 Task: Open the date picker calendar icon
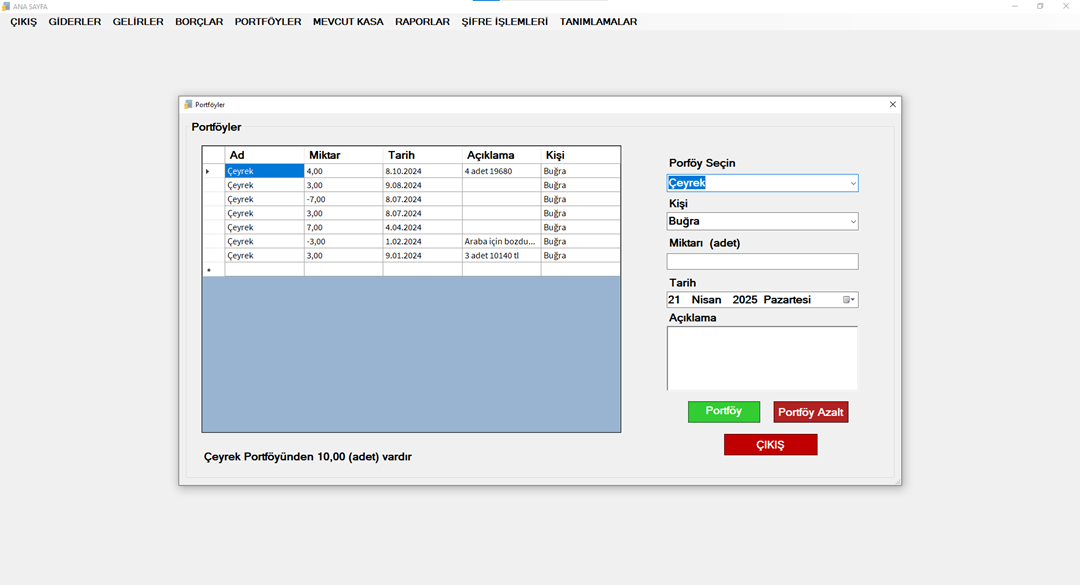coord(848,300)
